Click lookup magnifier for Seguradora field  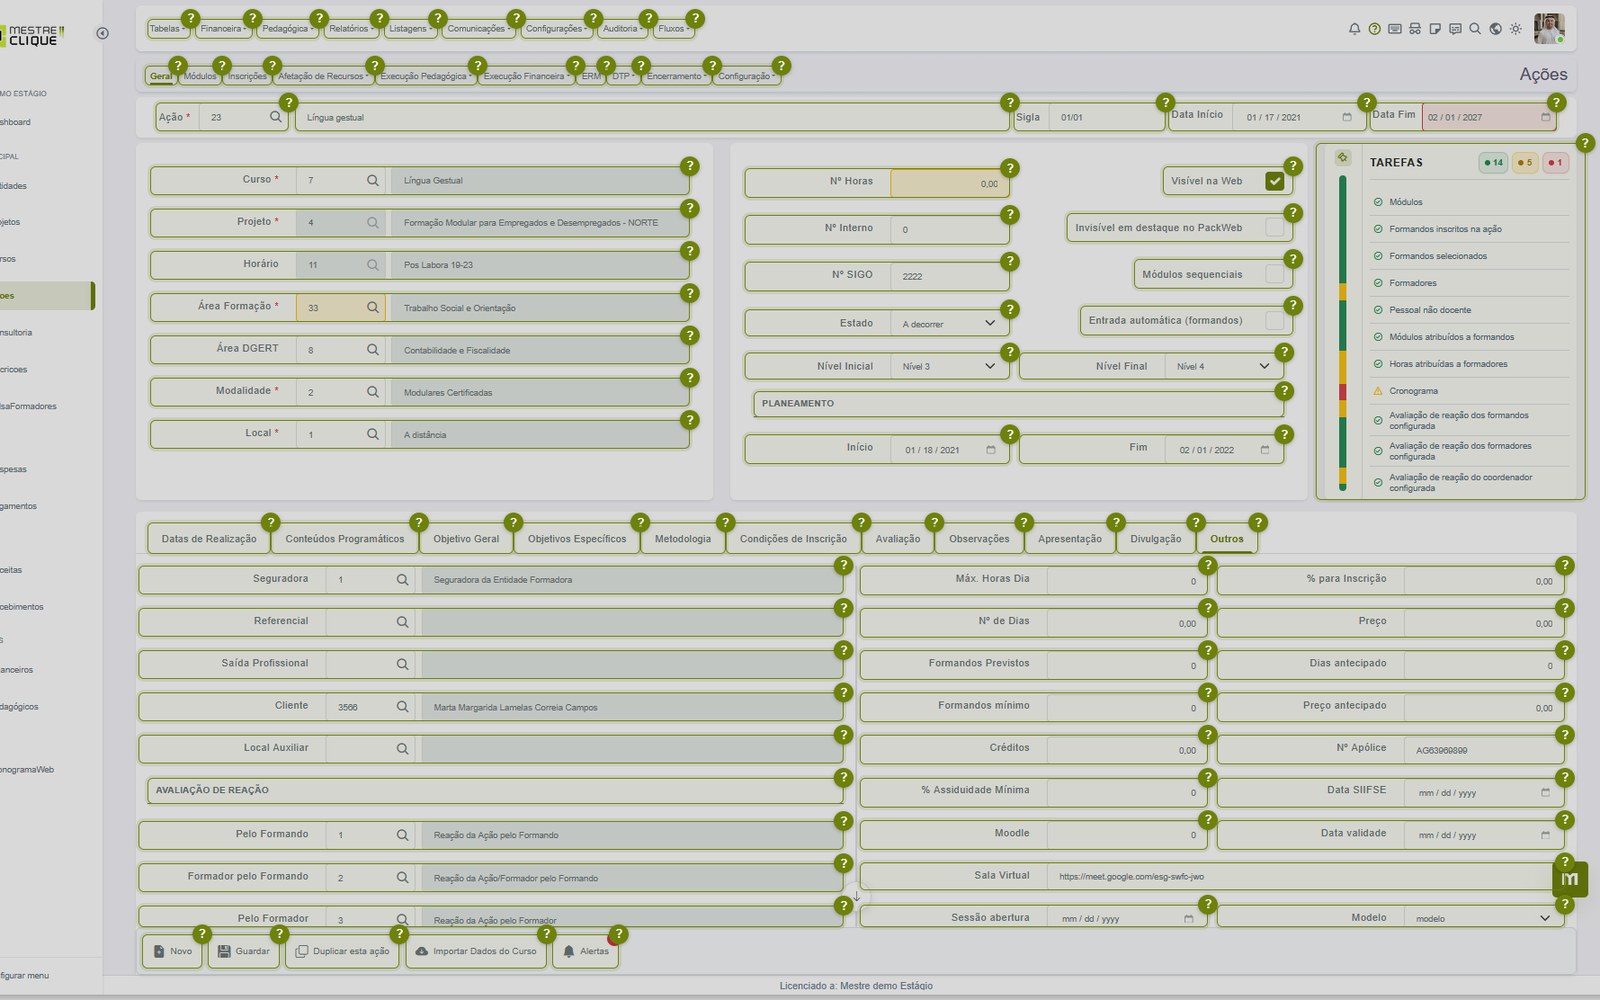(x=402, y=580)
